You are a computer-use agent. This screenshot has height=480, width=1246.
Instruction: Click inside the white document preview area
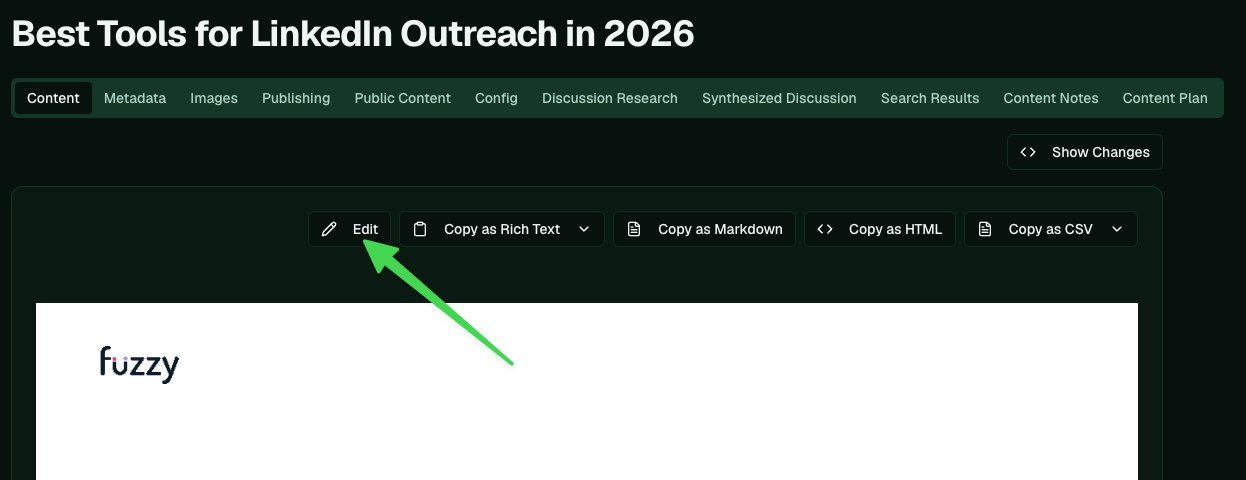[x=587, y=391]
